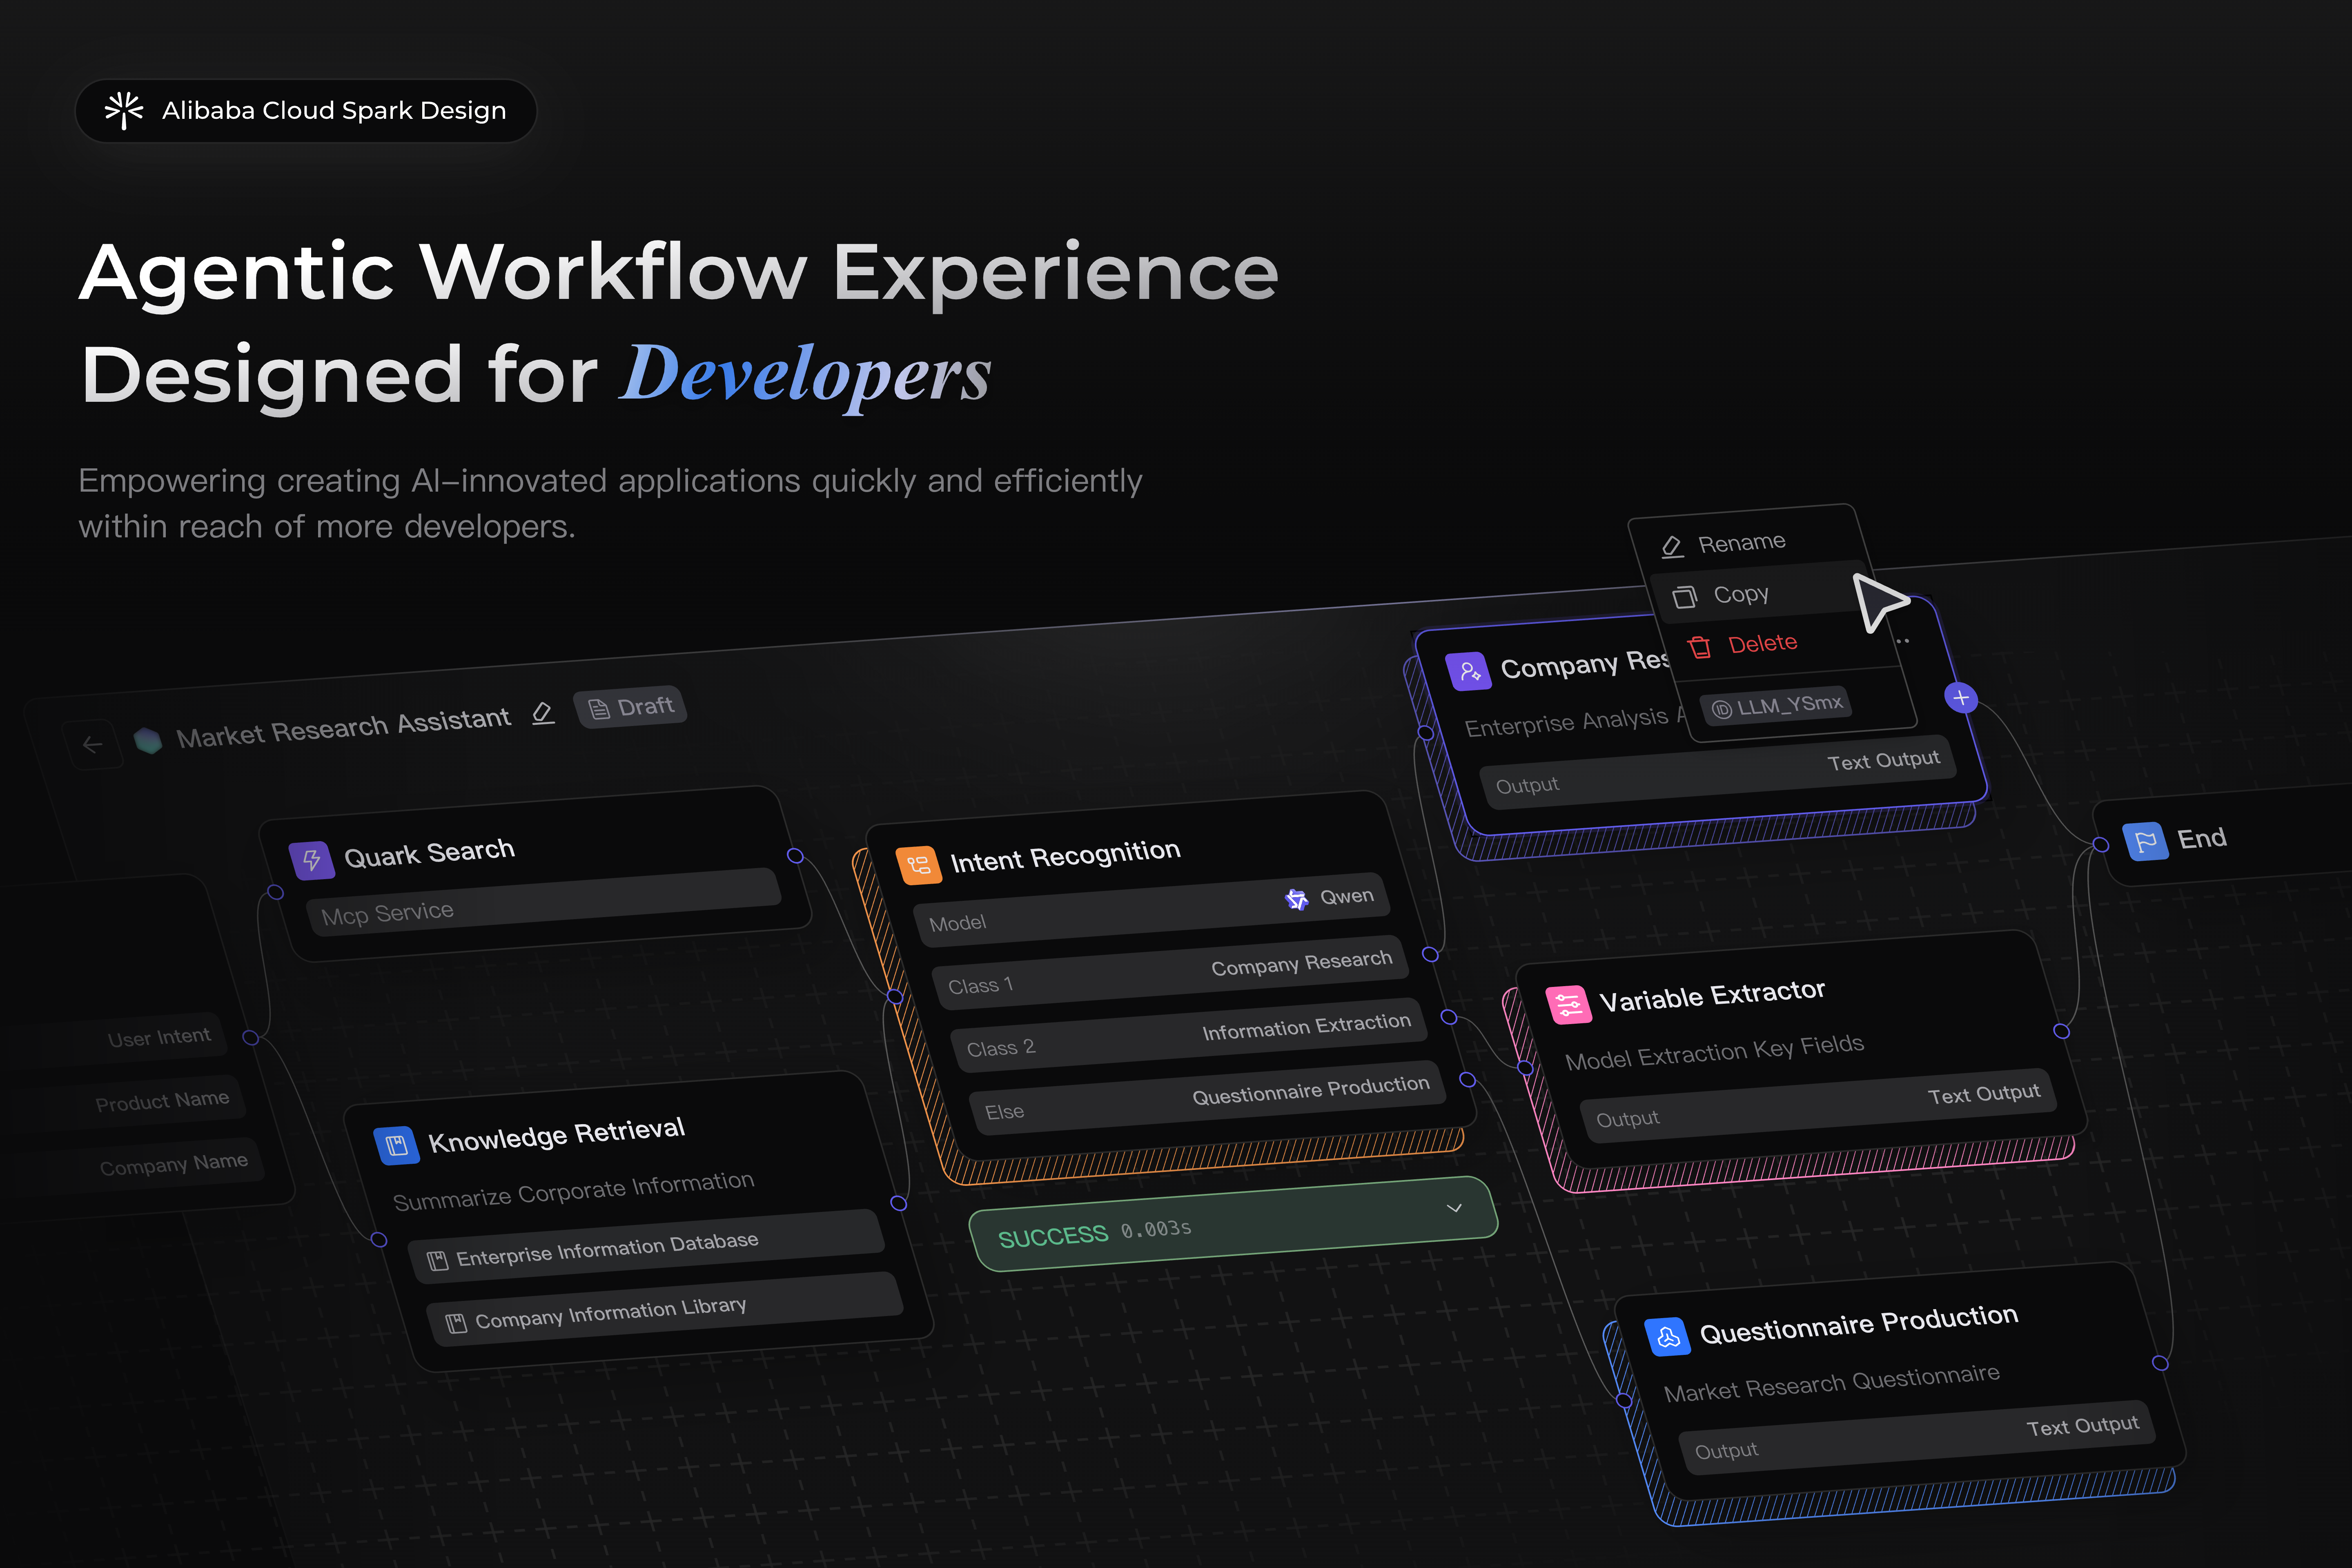
Task: Click the End node input connector dot
Action: 2101,845
